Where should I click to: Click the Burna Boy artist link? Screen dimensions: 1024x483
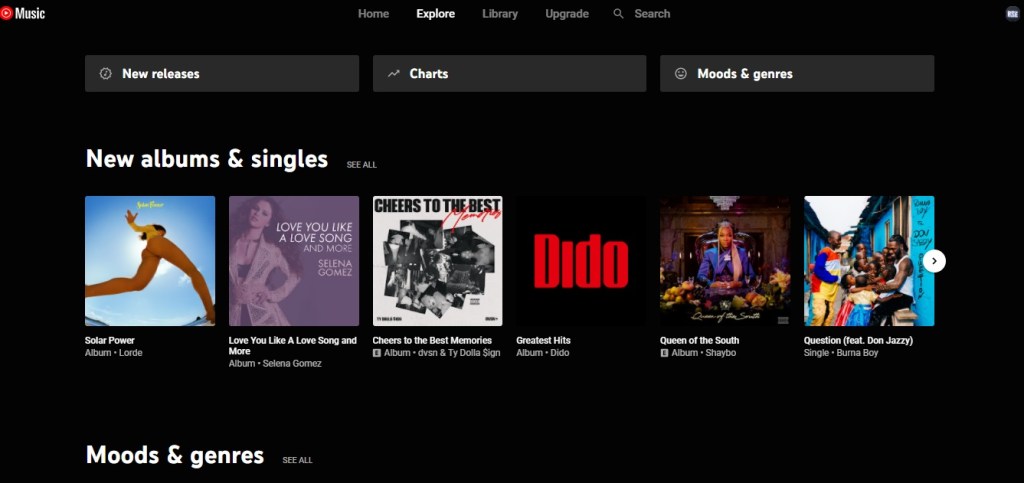pos(857,353)
